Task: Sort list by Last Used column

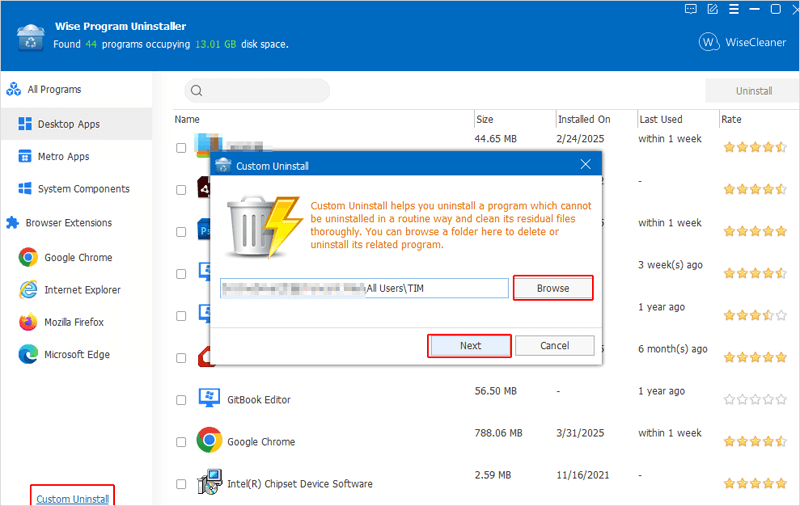Action: pyautogui.click(x=661, y=119)
